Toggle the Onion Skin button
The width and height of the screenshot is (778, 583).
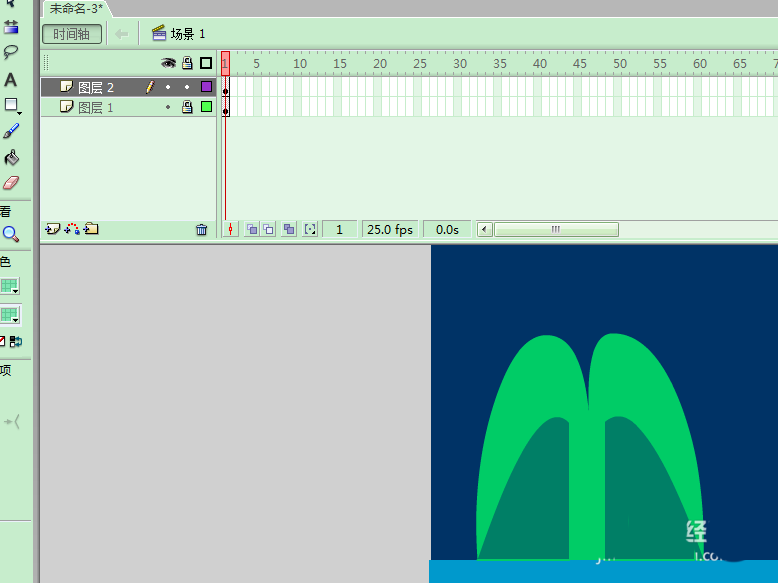click(x=252, y=229)
